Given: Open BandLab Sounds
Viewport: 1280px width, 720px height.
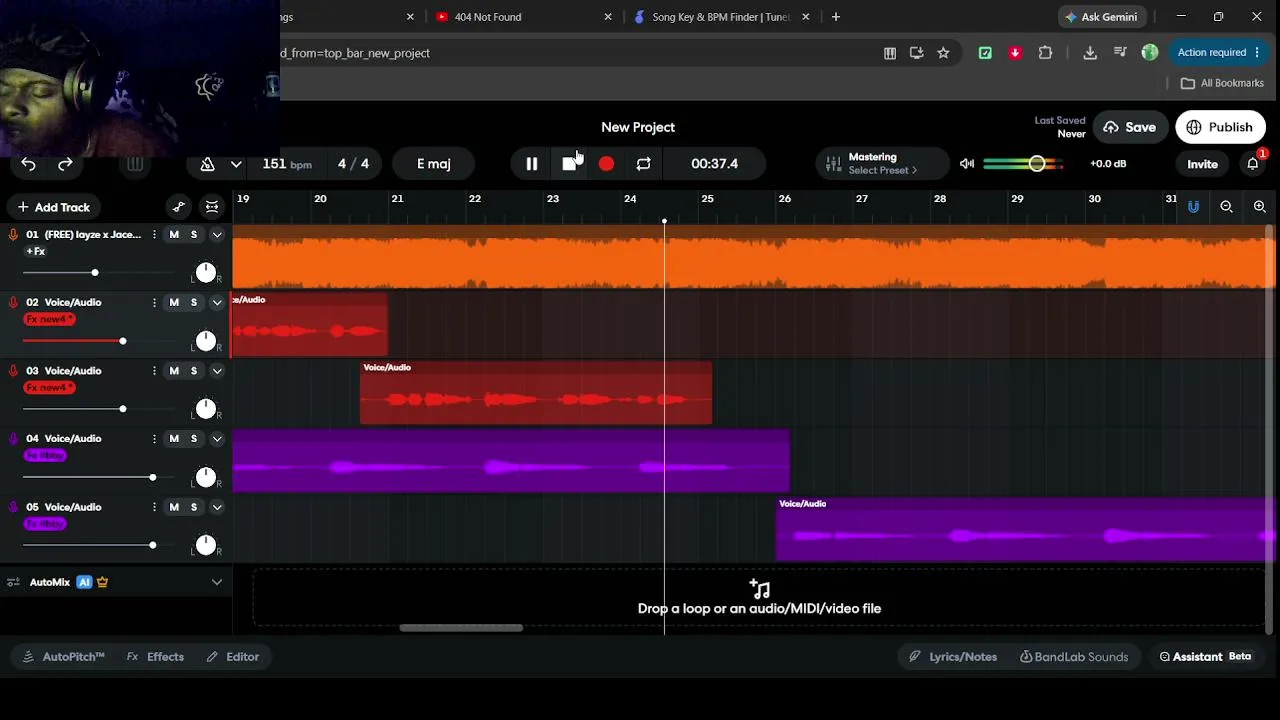Looking at the screenshot, I should (1074, 657).
